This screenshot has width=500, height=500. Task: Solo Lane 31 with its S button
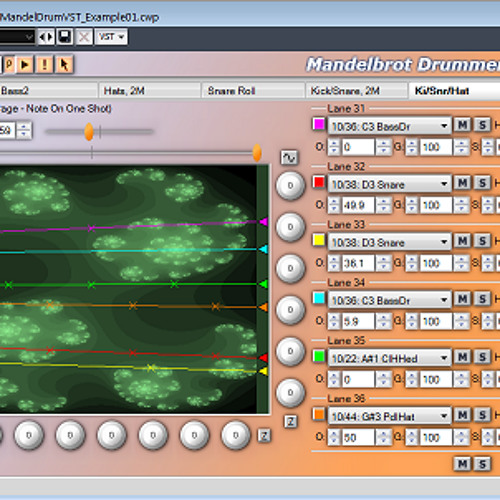coord(482,125)
